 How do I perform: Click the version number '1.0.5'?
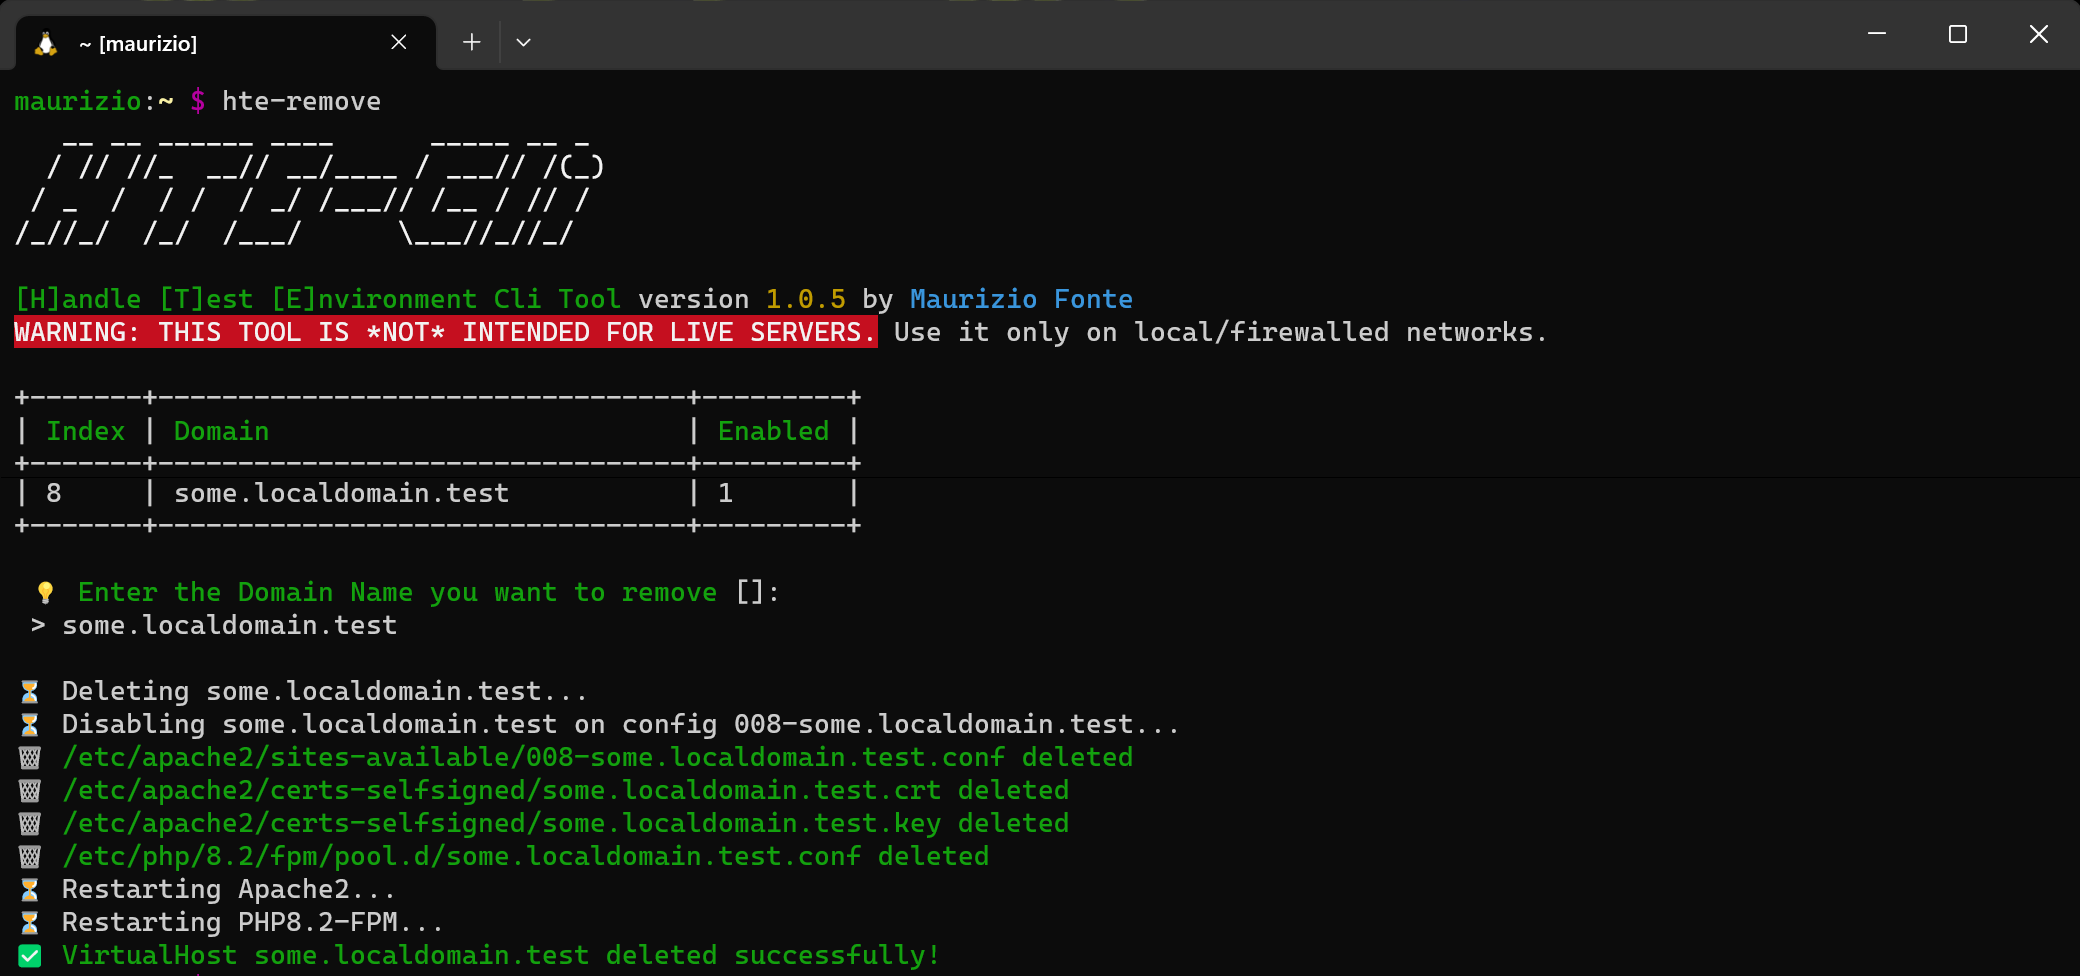806,299
